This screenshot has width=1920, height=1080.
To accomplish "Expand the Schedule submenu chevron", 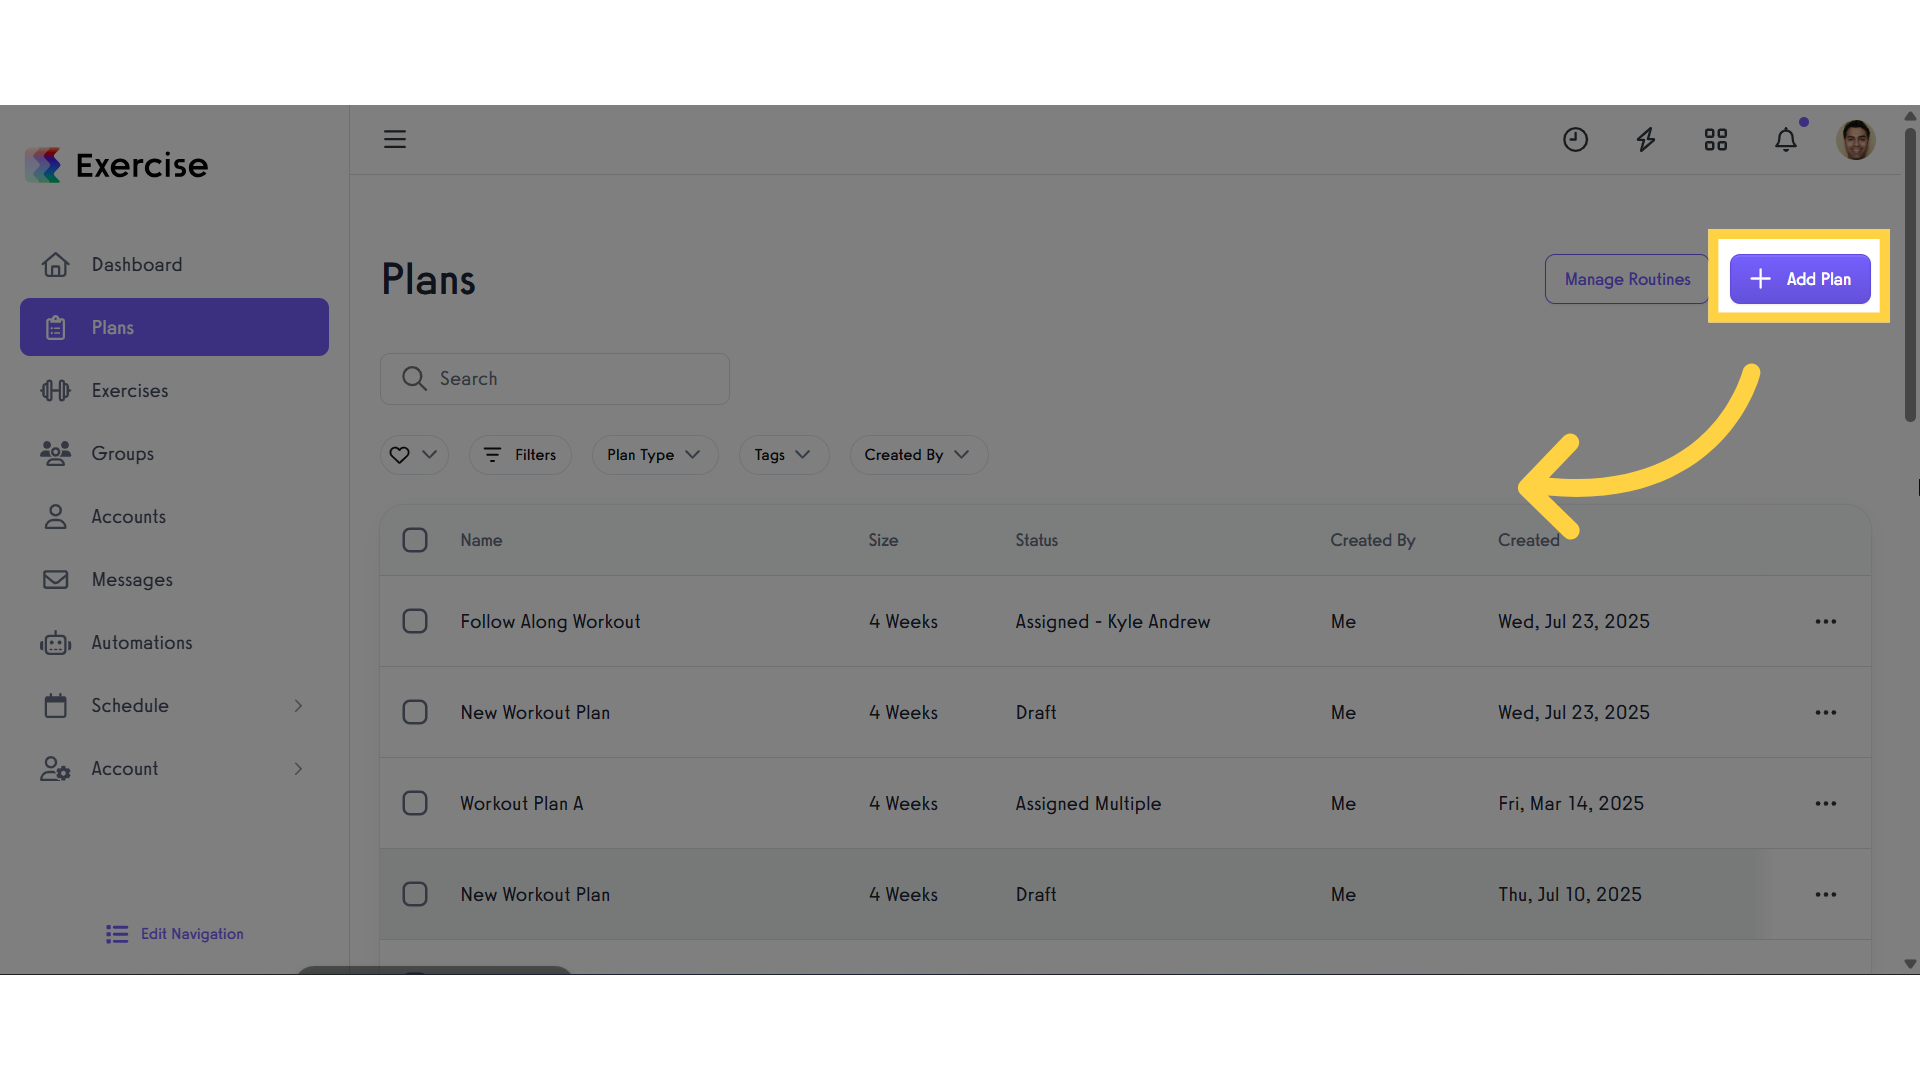I will [x=298, y=706].
